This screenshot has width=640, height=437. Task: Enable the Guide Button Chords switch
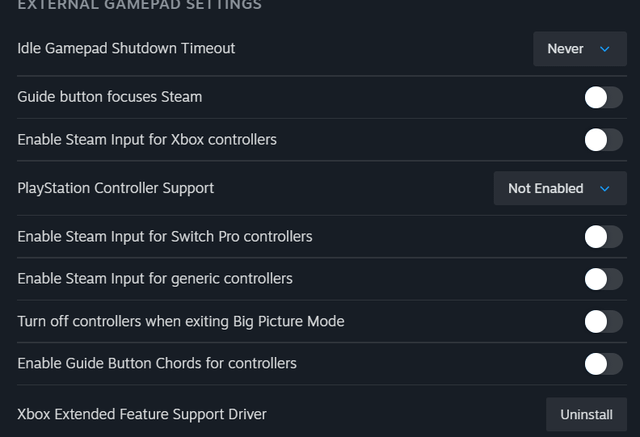604,364
